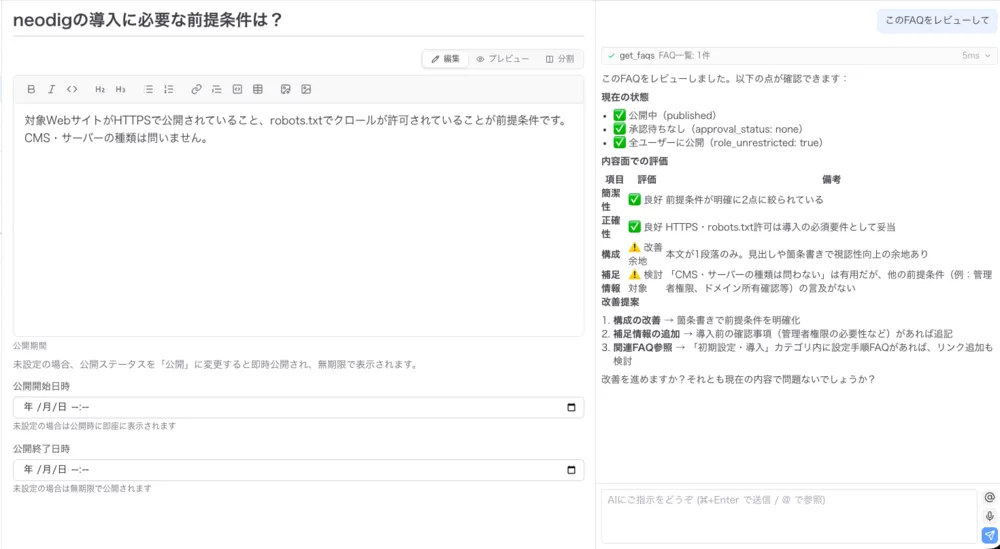The height and width of the screenshot is (549, 1000).
Task: Click the microphone voice input icon
Action: pos(989,516)
